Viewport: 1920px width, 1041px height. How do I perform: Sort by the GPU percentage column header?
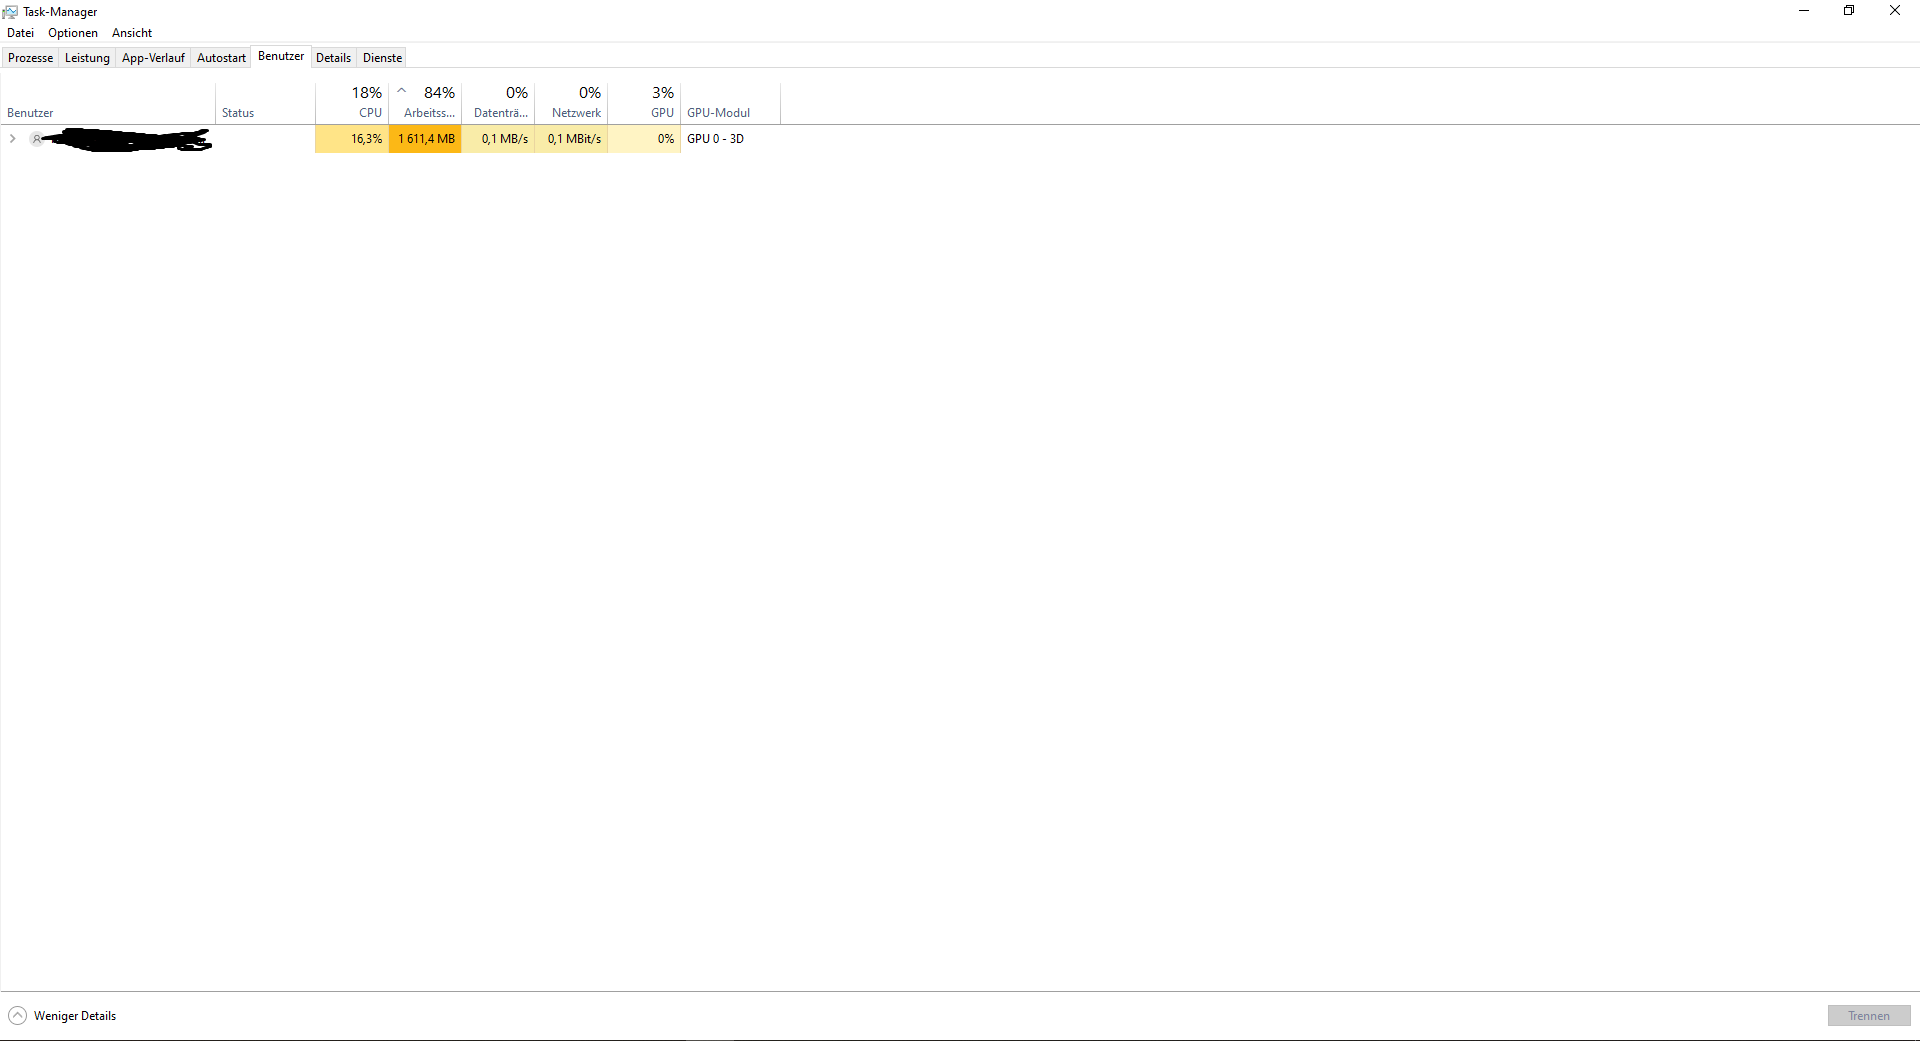coord(644,103)
